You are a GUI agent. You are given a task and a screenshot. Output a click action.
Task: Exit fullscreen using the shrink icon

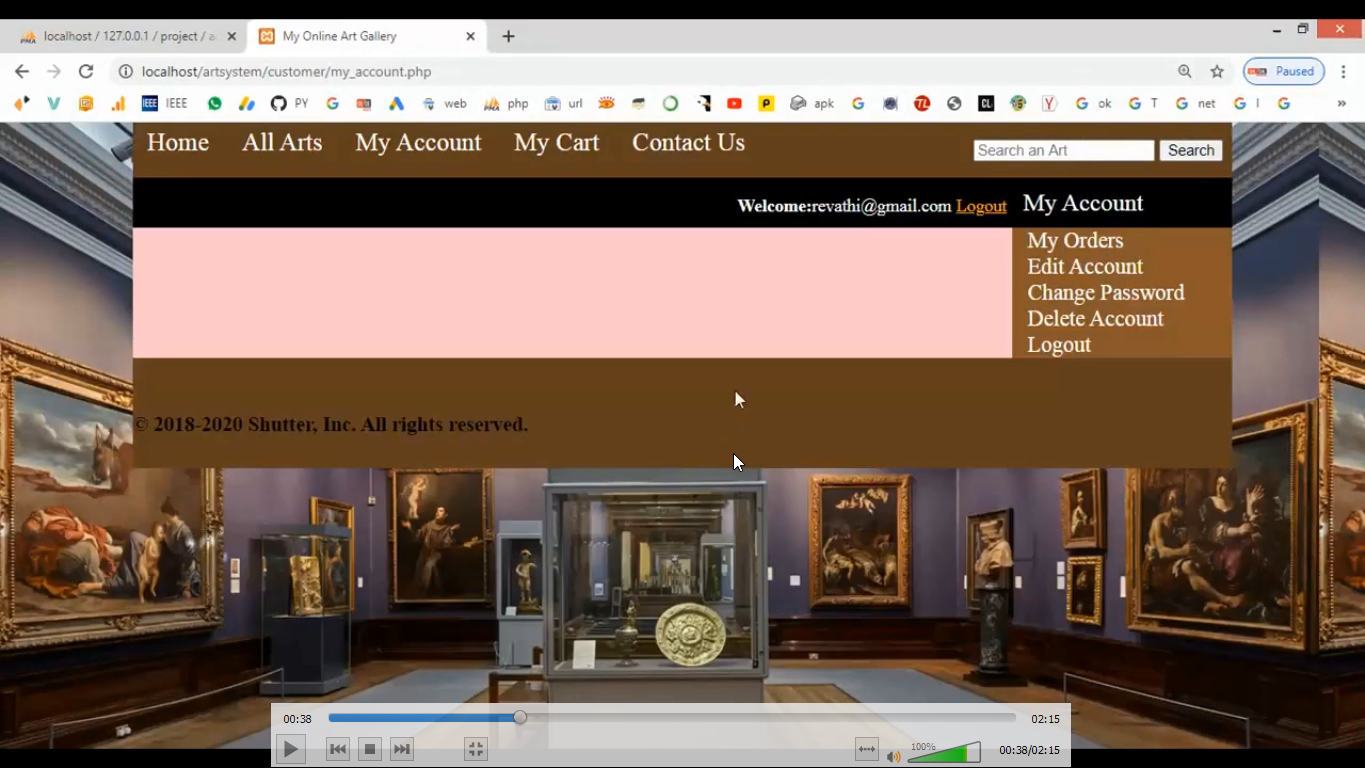(x=476, y=749)
